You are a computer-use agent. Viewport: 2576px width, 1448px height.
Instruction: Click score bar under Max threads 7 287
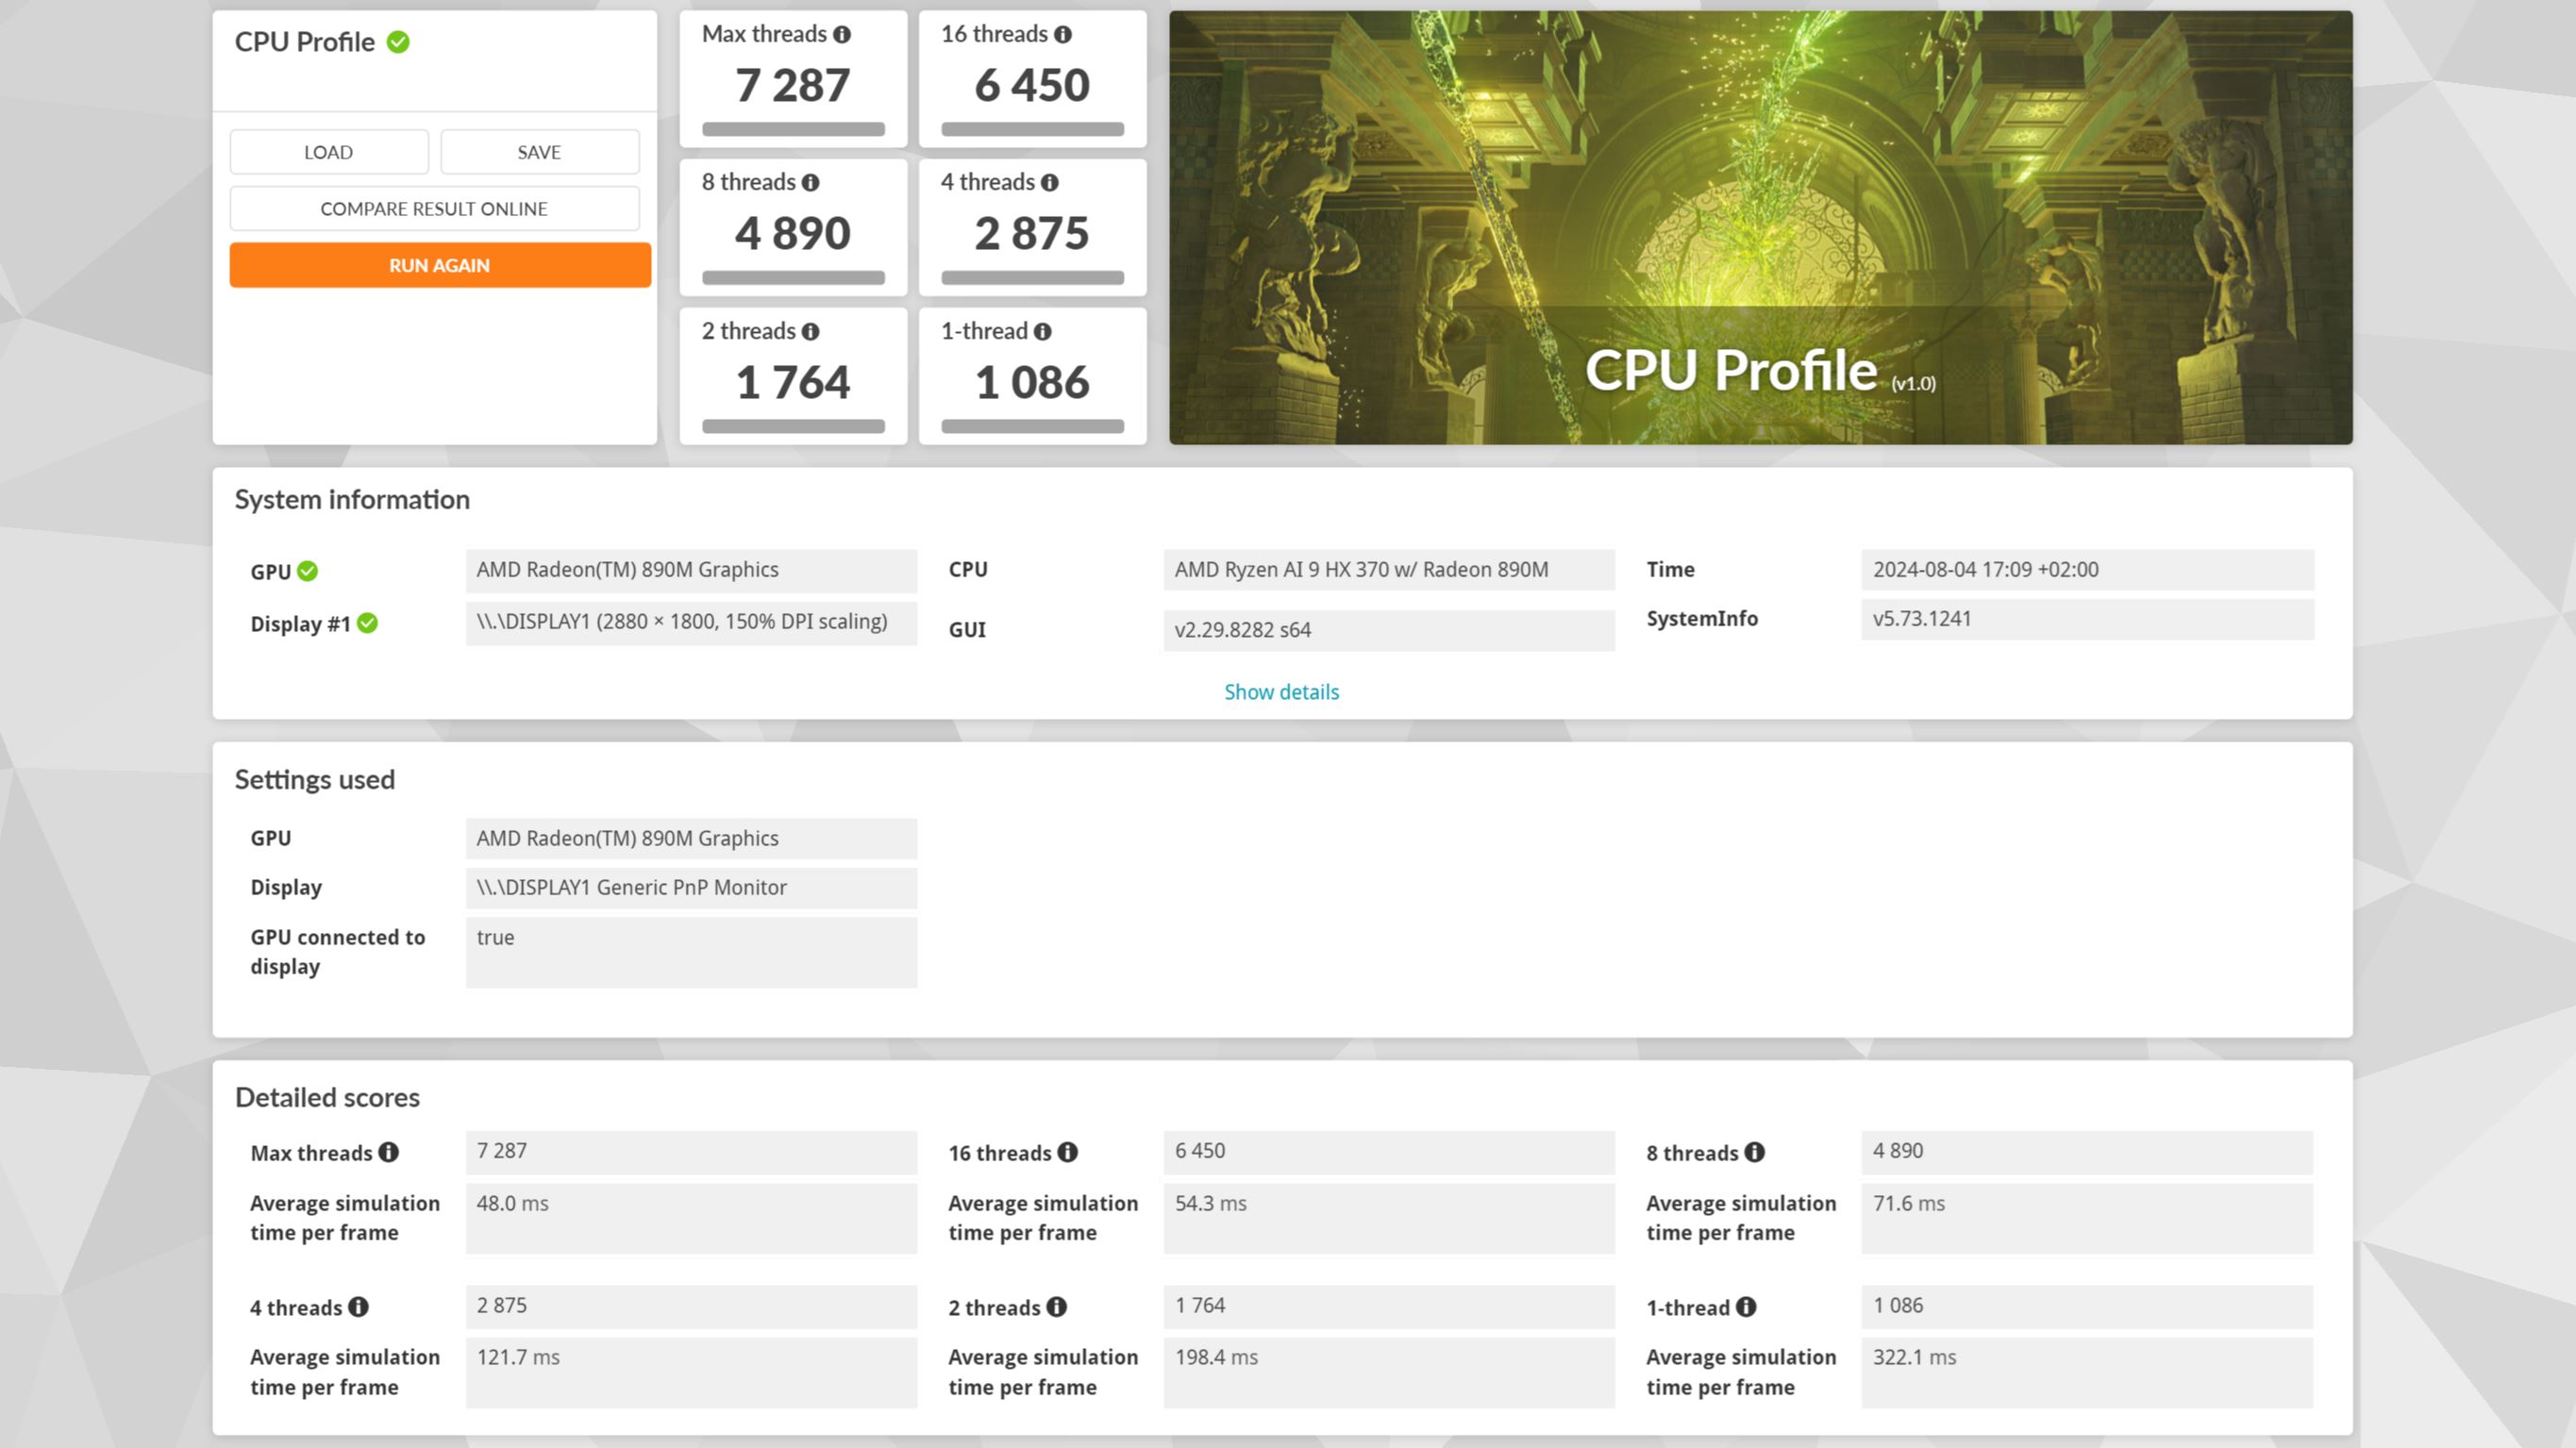[793, 129]
